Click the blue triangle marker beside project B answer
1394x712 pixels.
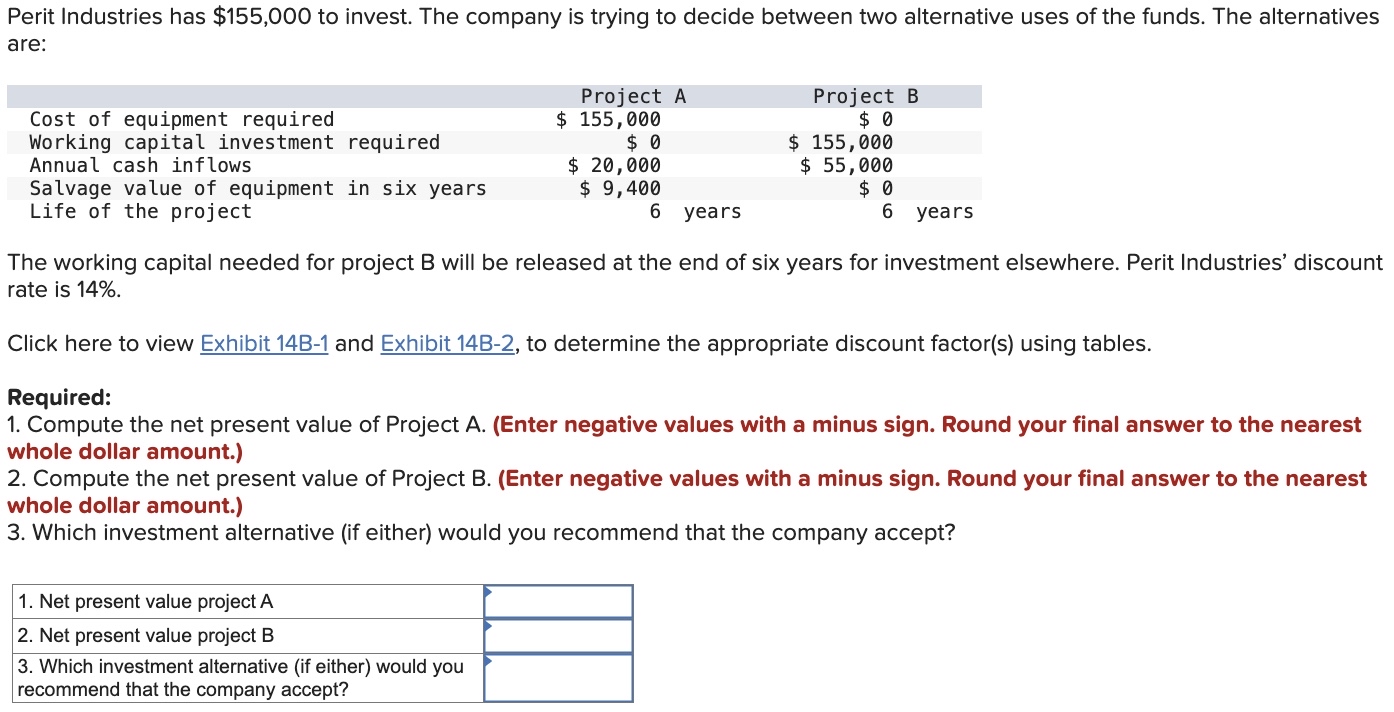488,628
